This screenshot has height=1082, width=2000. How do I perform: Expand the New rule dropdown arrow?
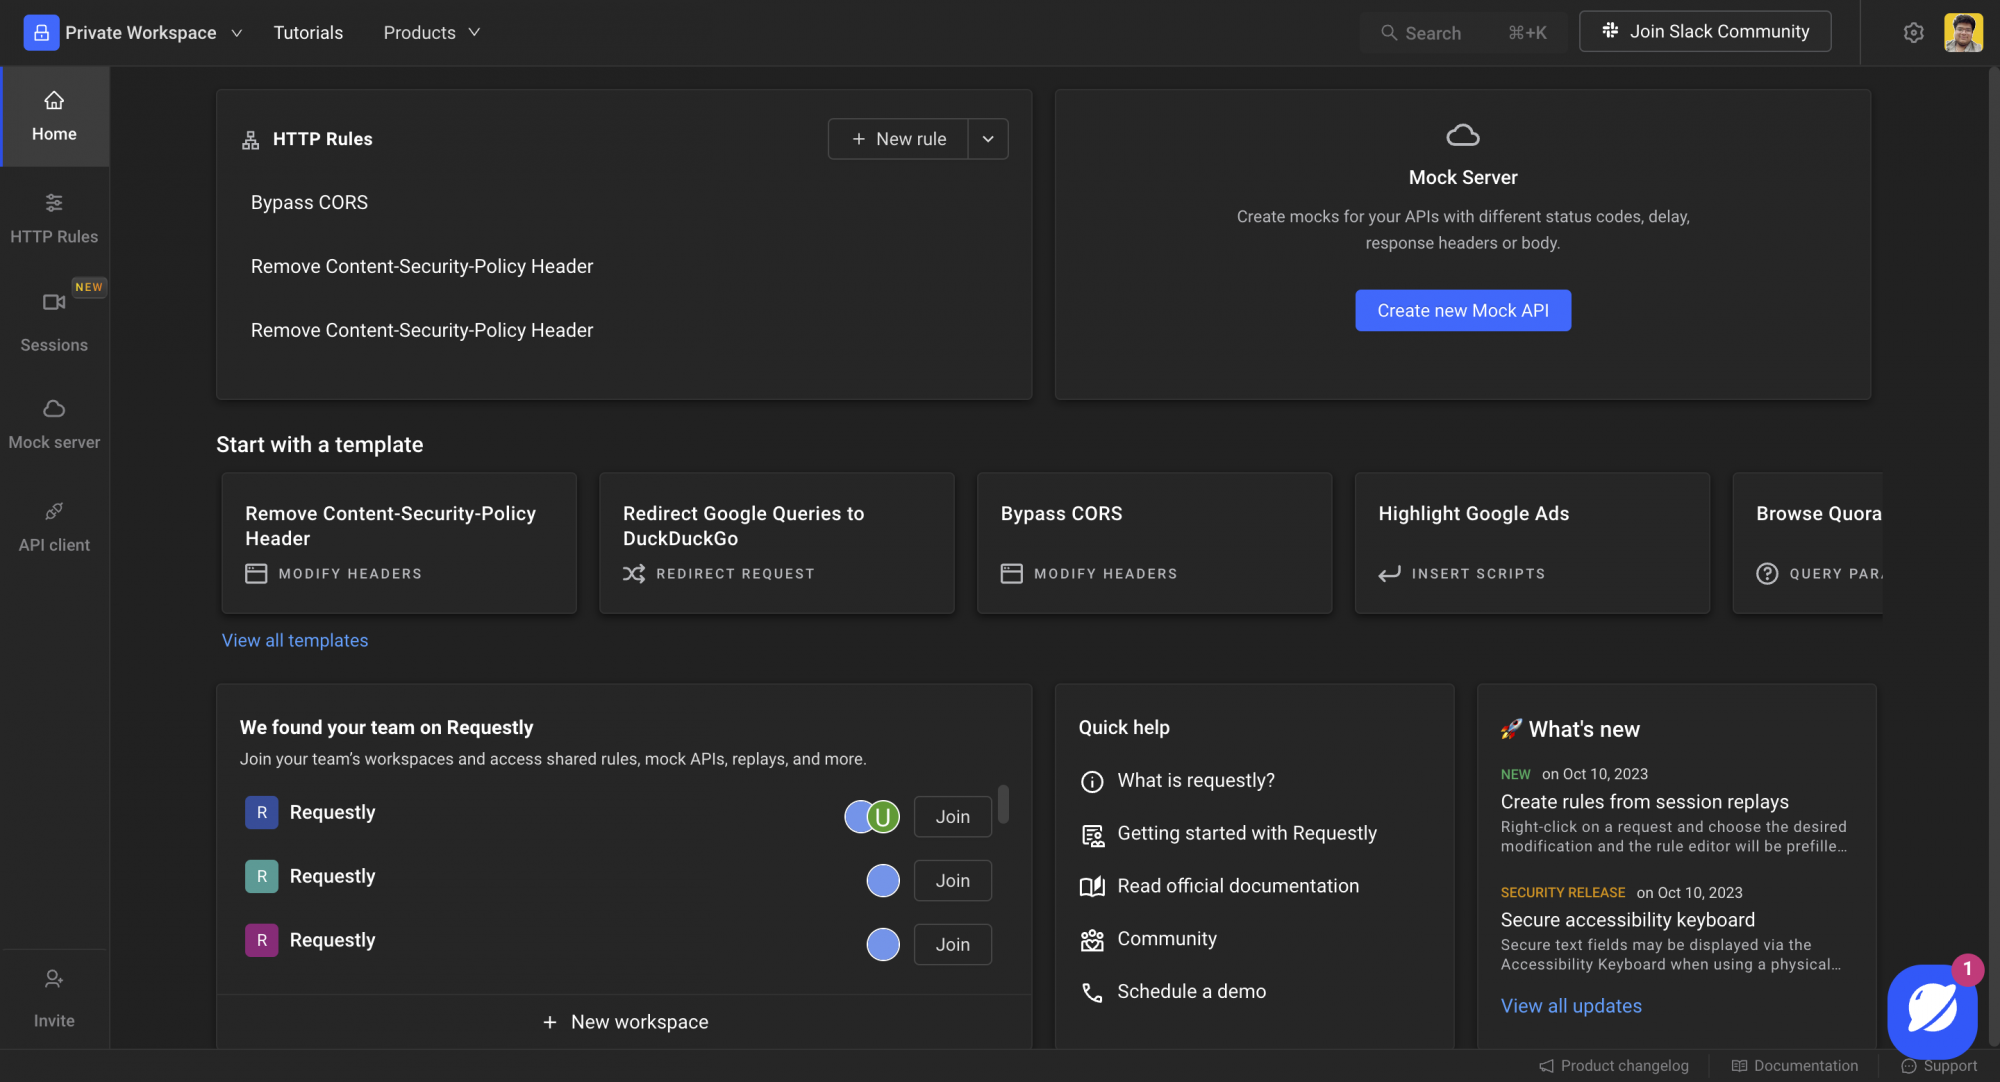pos(988,139)
